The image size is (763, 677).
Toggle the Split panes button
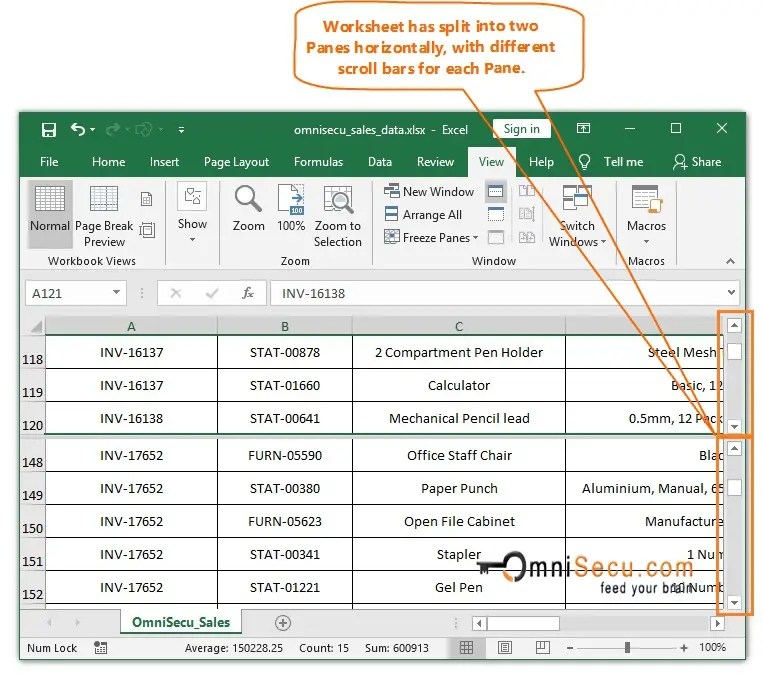coord(495,191)
